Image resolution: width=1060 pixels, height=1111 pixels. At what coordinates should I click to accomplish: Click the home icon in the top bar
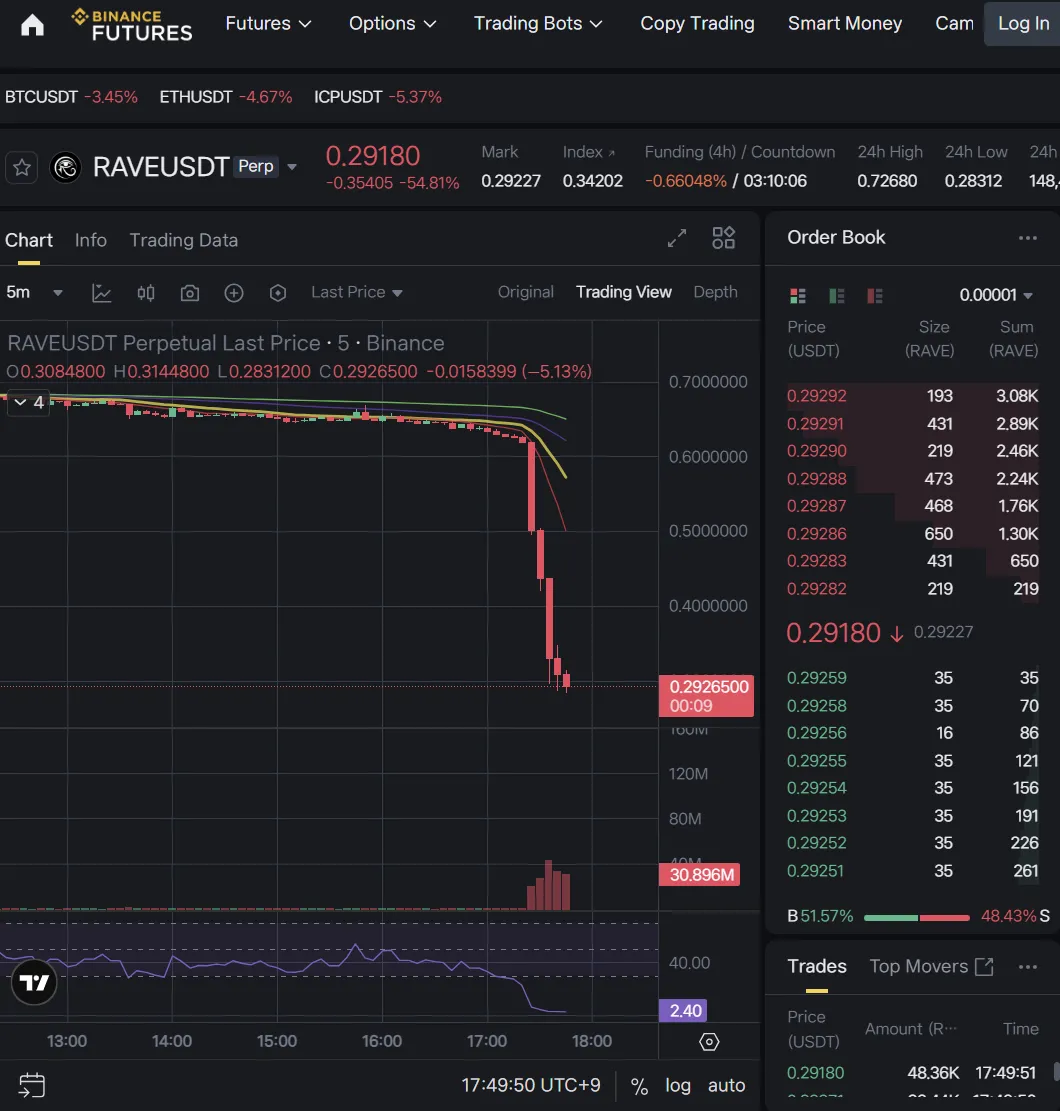[x=32, y=25]
